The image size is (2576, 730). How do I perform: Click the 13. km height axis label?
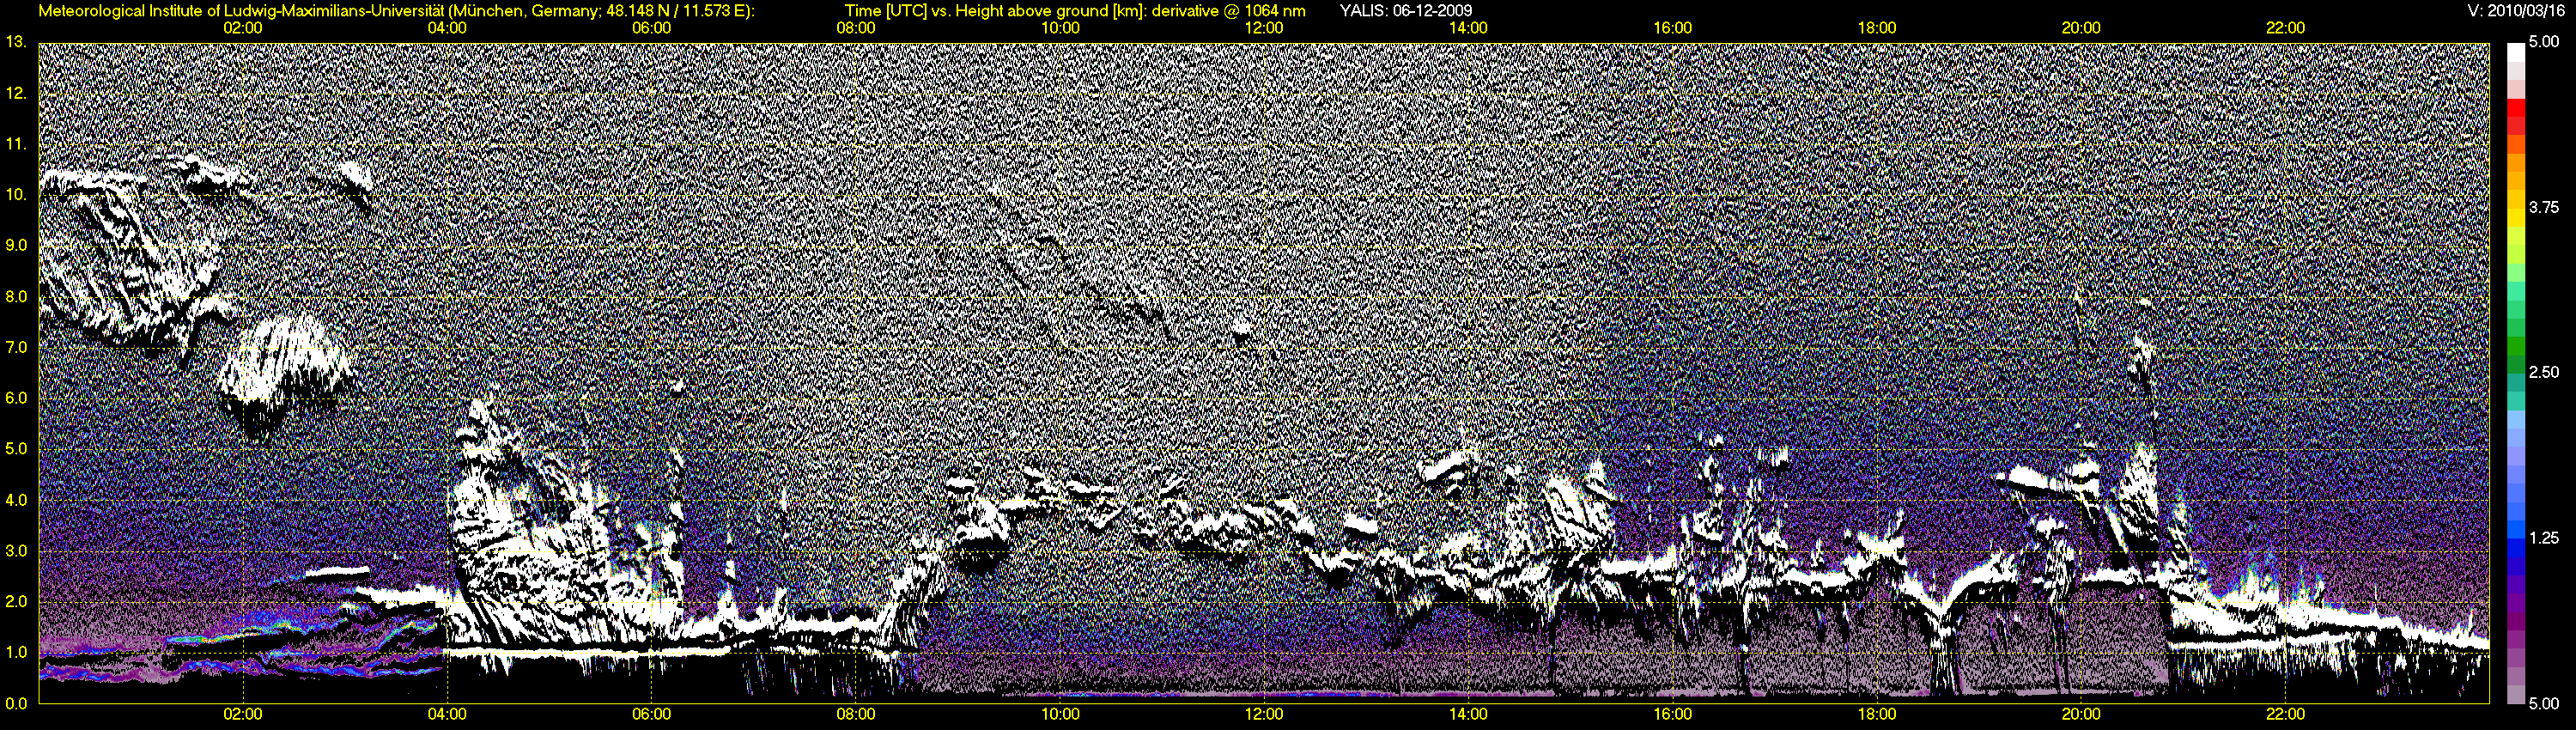point(16,43)
